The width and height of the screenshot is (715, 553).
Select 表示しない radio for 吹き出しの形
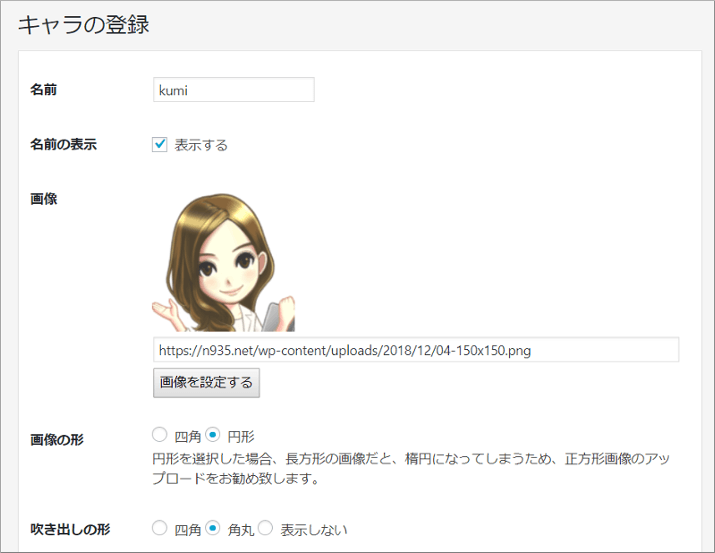[x=265, y=528]
